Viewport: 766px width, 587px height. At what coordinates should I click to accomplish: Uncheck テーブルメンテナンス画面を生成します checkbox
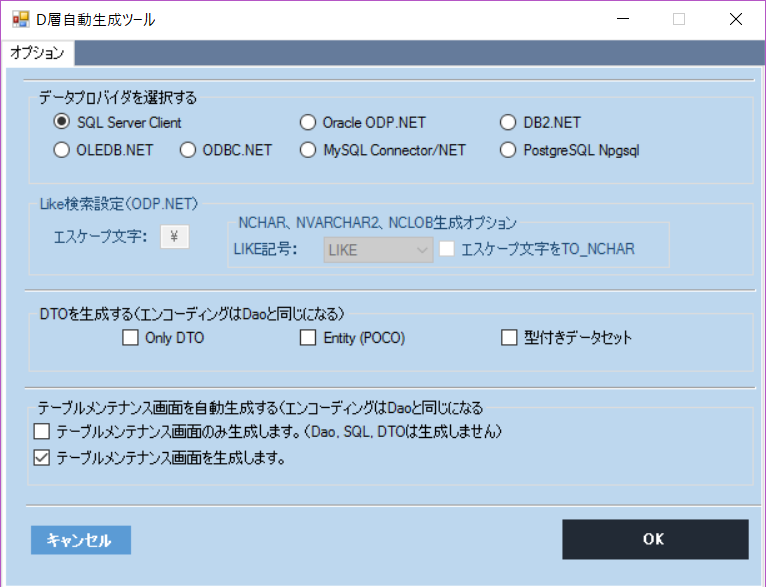(x=42, y=458)
